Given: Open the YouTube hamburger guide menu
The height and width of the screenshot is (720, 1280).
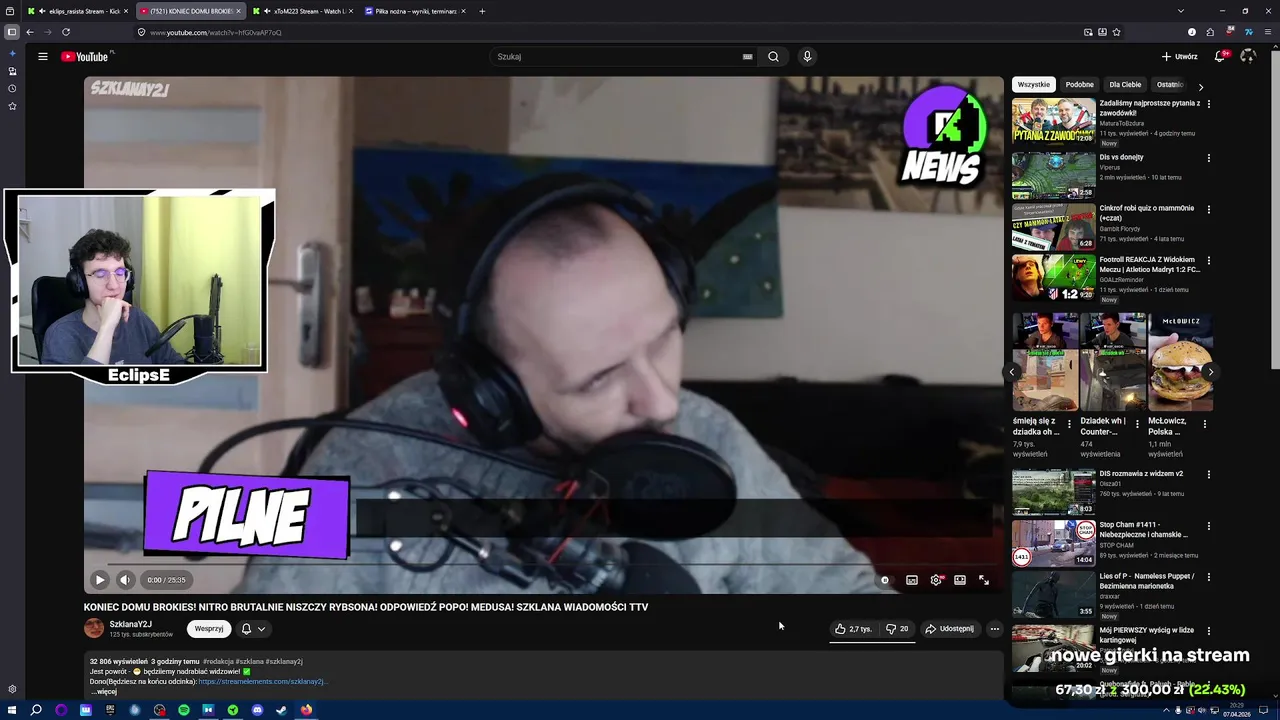Looking at the screenshot, I should click(43, 56).
